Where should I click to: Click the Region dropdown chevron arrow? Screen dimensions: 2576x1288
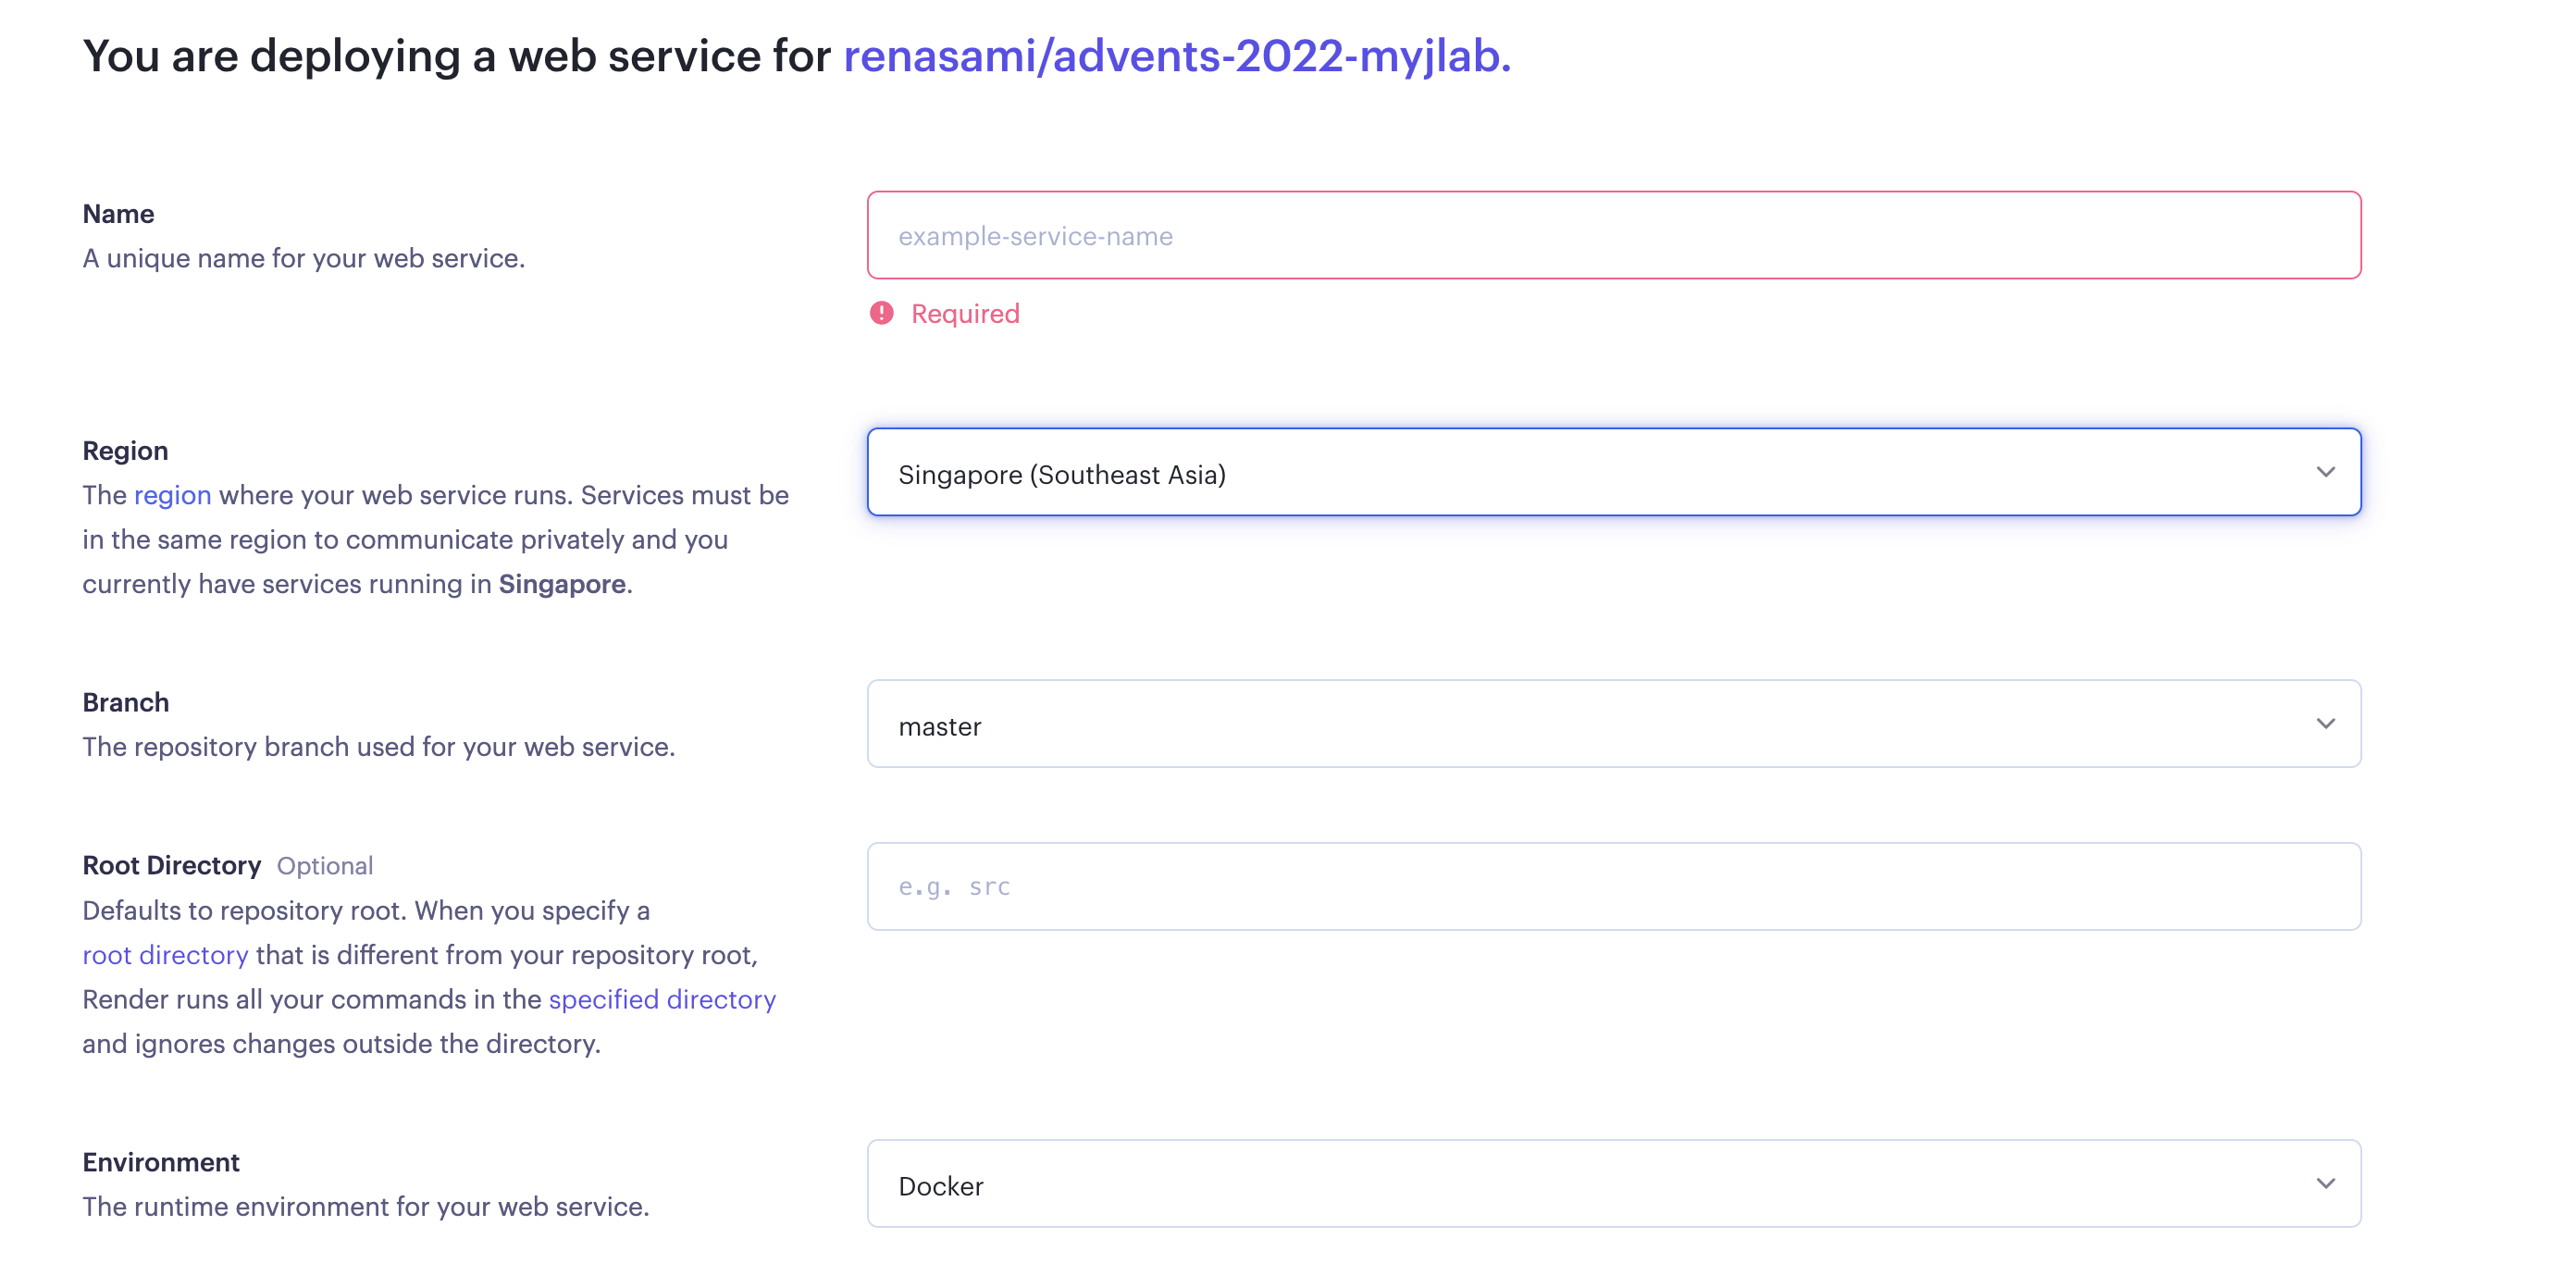pos(2325,472)
